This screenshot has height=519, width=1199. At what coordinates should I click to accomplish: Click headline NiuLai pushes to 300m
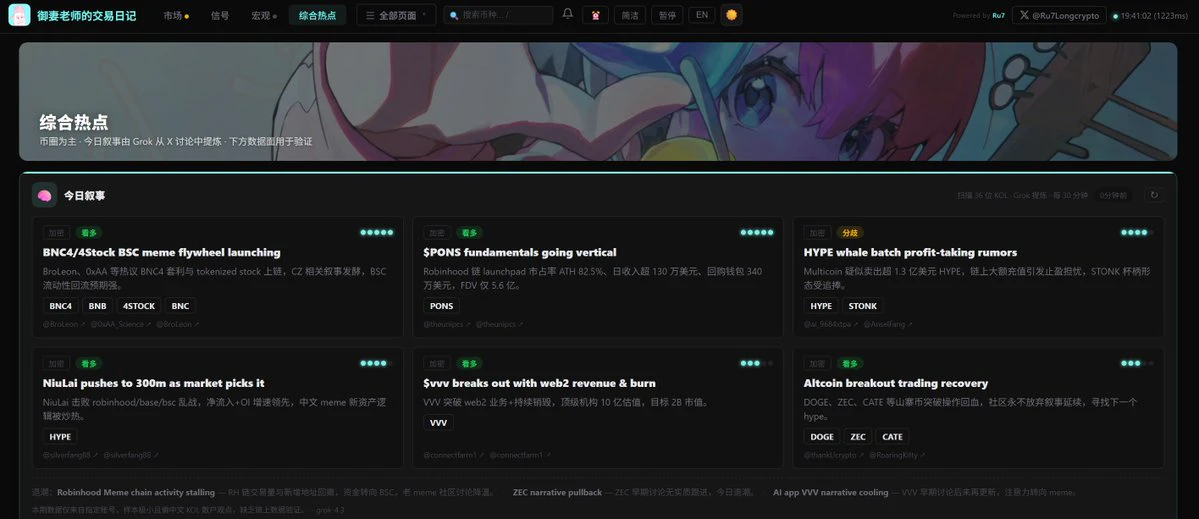[154, 383]
